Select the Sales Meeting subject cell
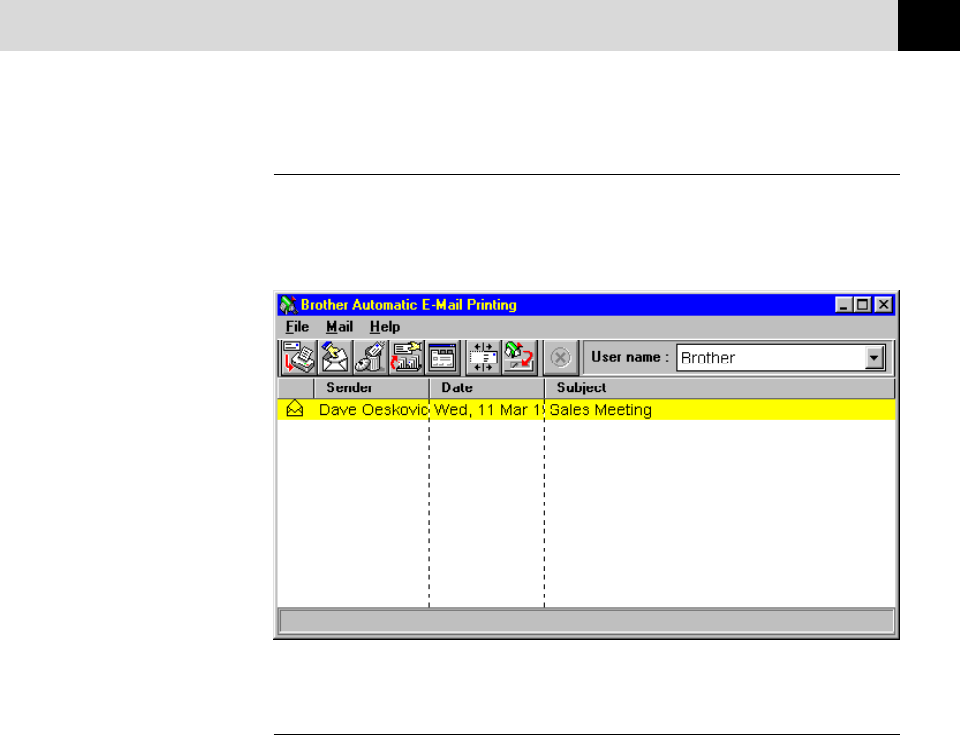960x735 pixels. pyautogui.click(x=720, y=410)
